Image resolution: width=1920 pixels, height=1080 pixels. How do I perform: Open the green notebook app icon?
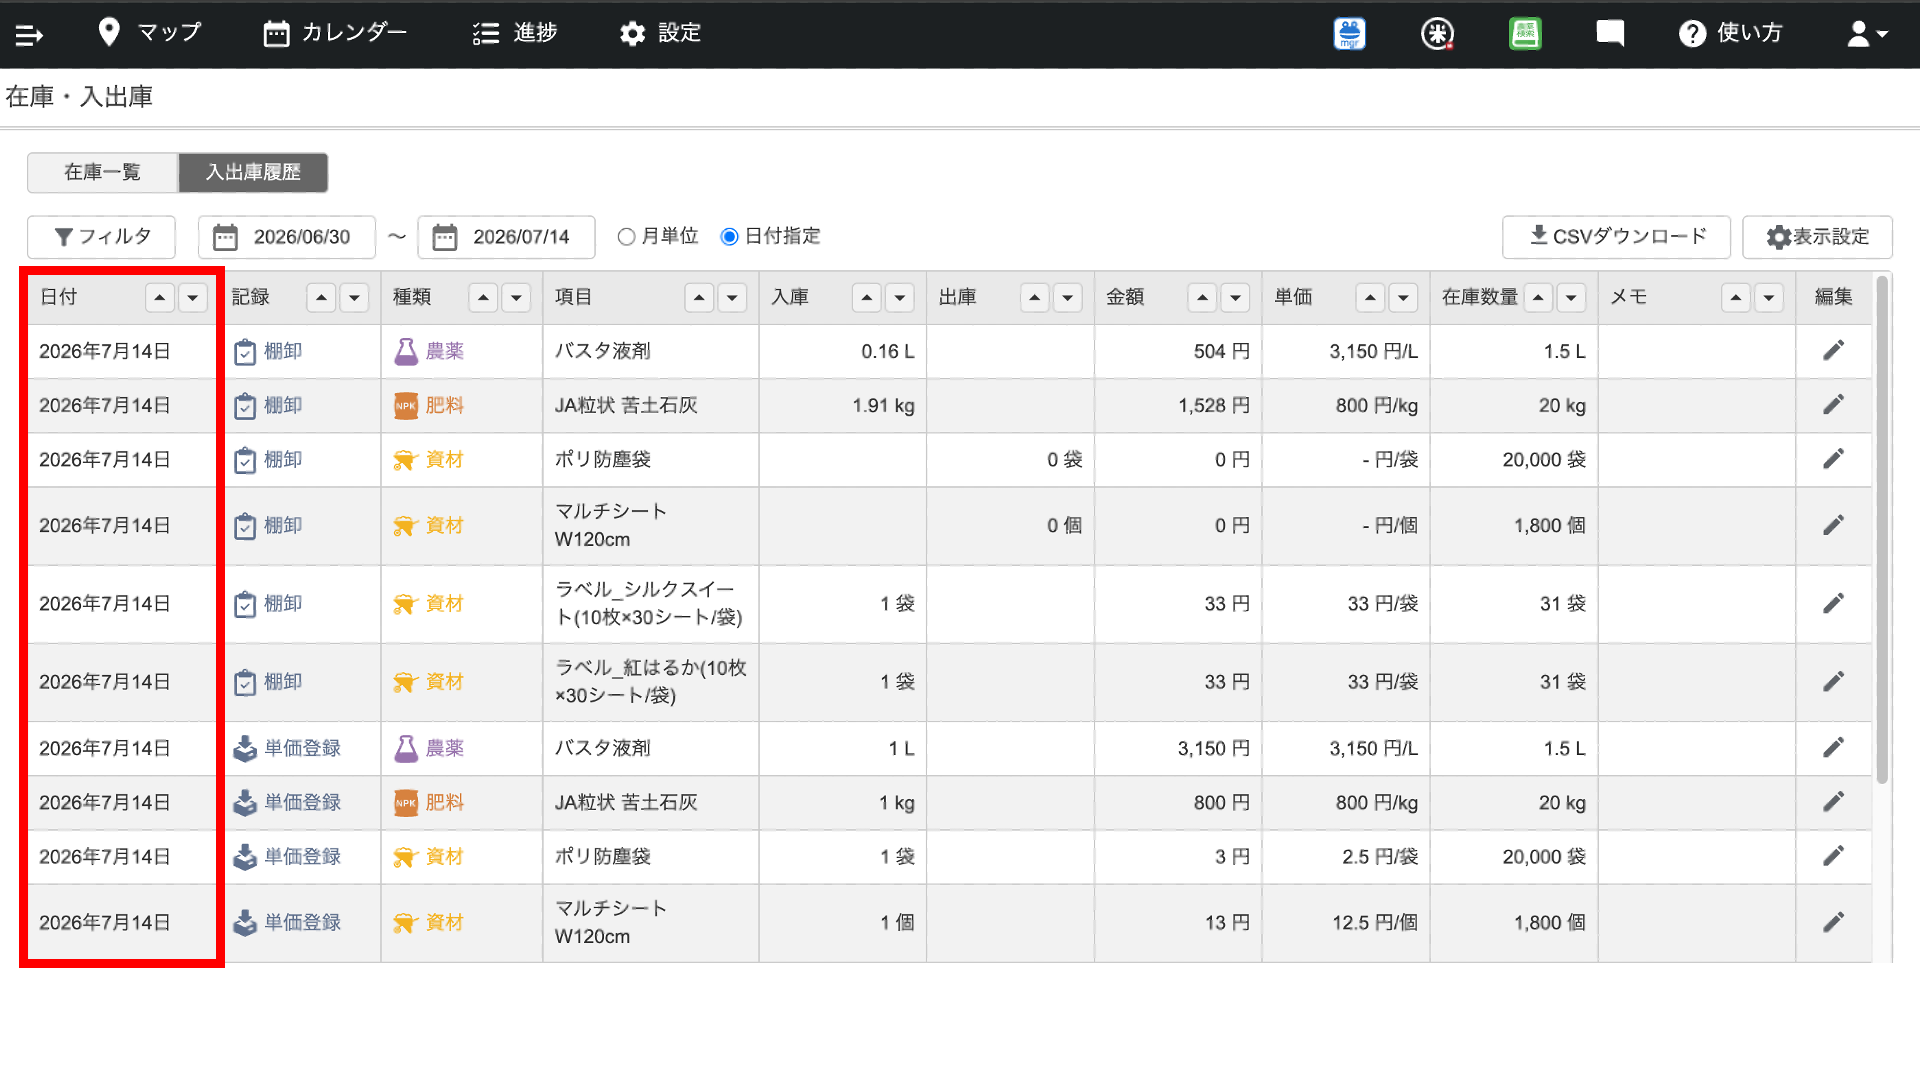pos(1525,34)
